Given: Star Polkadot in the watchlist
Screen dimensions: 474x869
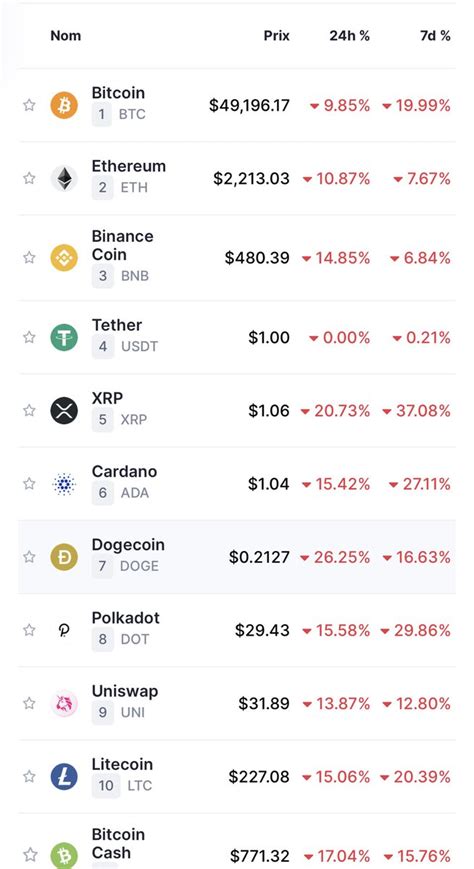Looking at the screenshot, I should pos(29,630).
